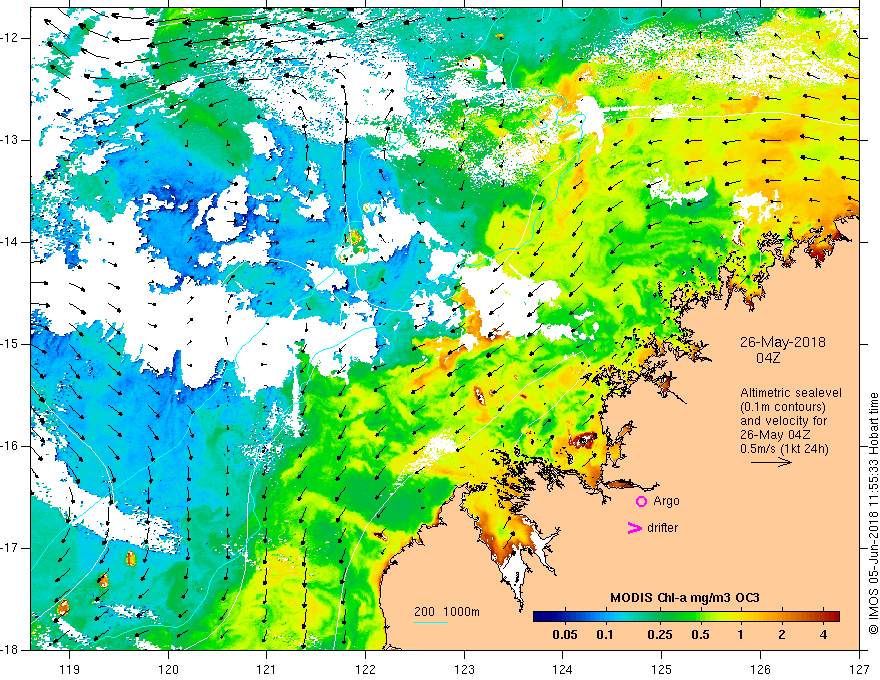Click latitude axis label -16
Screen dimensions: 880x680
click(10, 446)
